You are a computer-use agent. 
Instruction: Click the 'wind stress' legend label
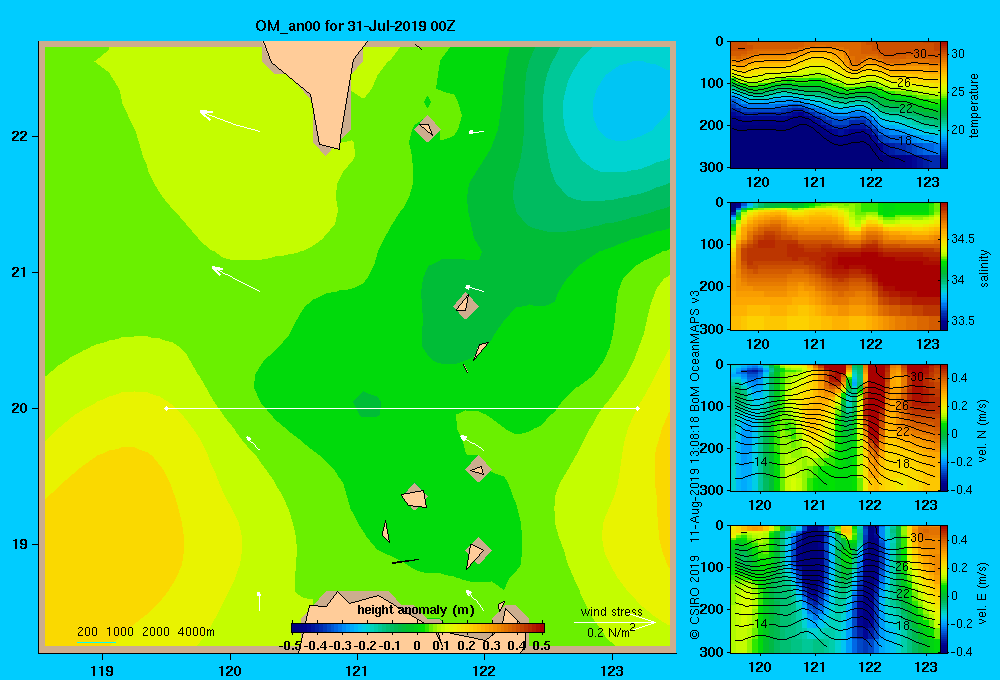[611, 611]
